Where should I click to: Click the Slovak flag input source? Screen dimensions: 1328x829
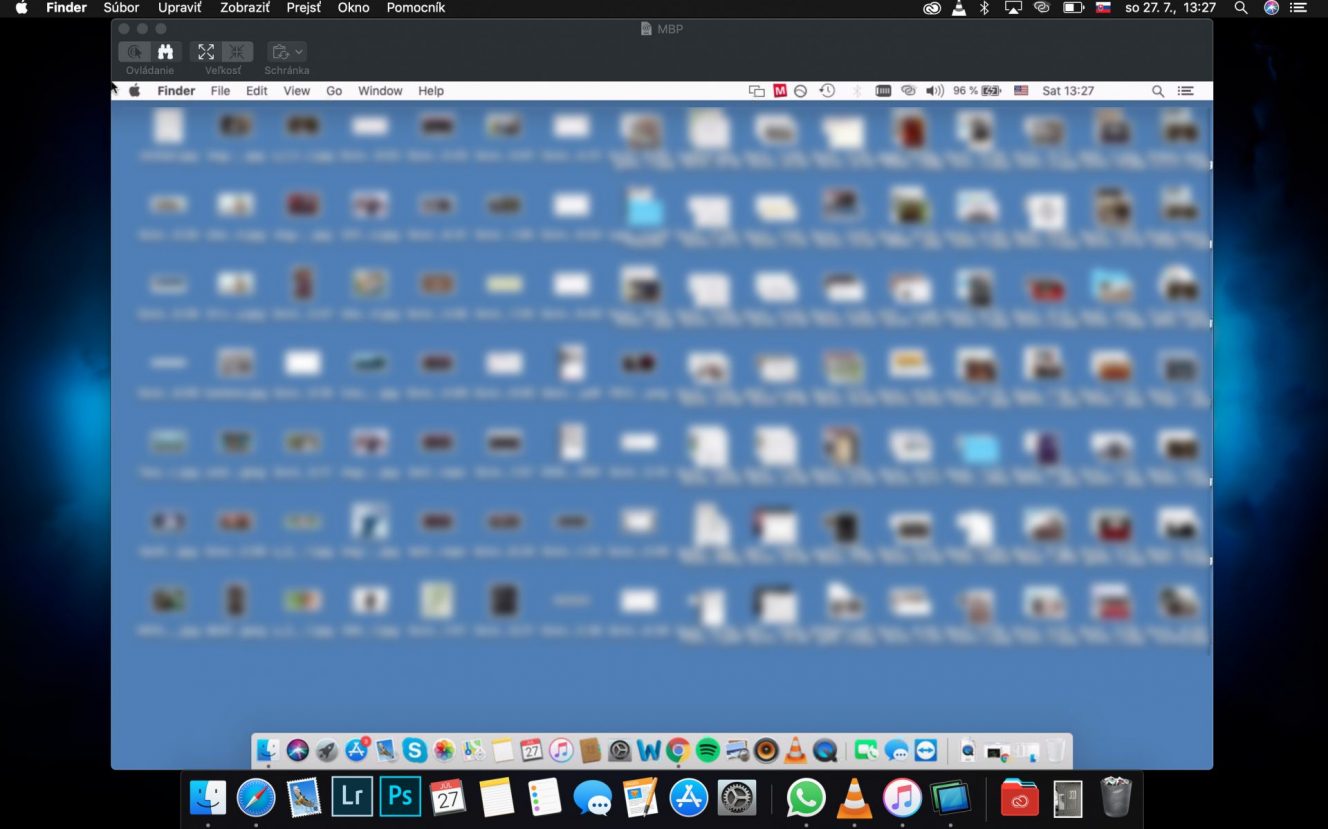(x=1104, y=8)
